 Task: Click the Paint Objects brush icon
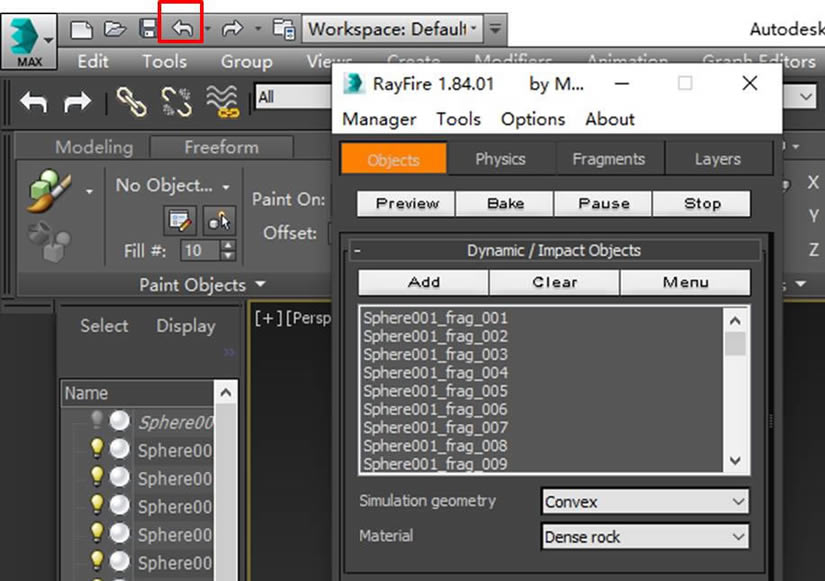click(49, 191)
